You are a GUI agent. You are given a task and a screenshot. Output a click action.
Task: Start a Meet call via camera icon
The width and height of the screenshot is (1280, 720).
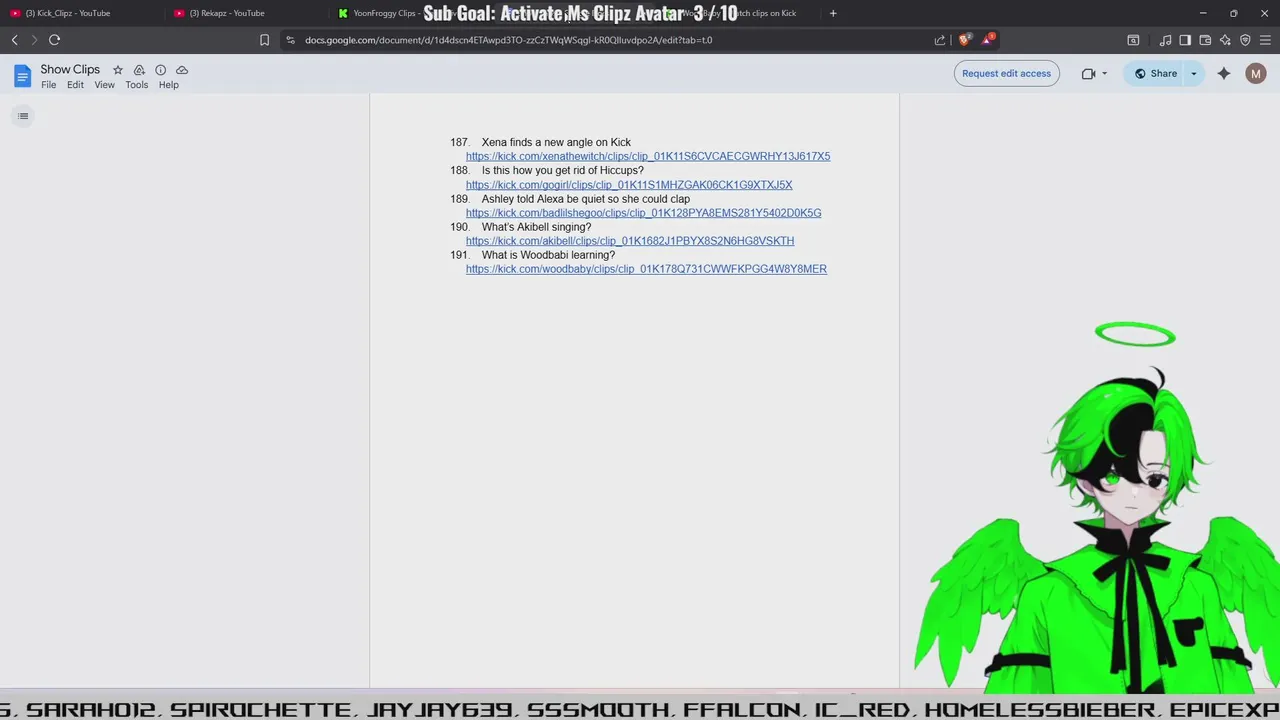1088,73
